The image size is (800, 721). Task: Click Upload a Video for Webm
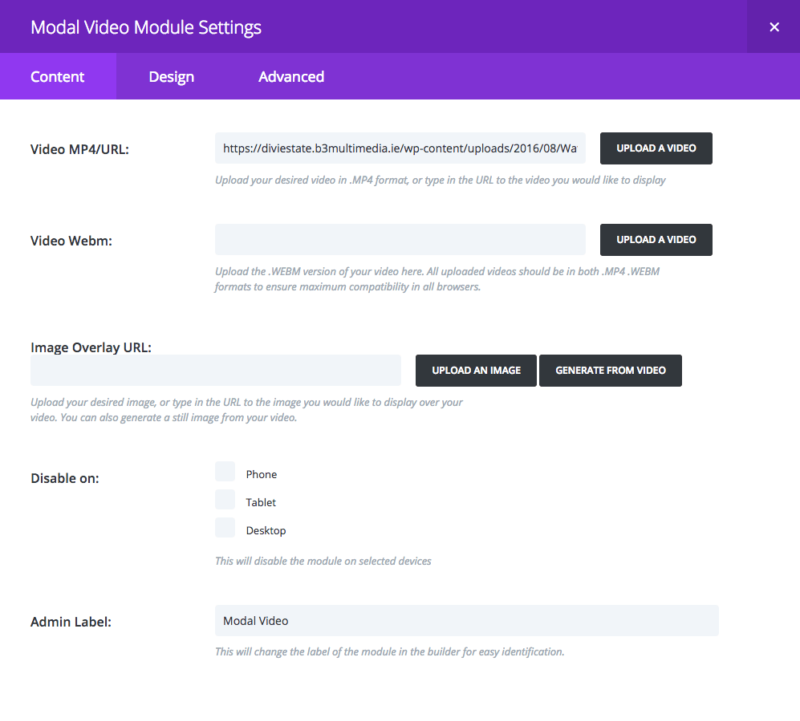point(656,239)
